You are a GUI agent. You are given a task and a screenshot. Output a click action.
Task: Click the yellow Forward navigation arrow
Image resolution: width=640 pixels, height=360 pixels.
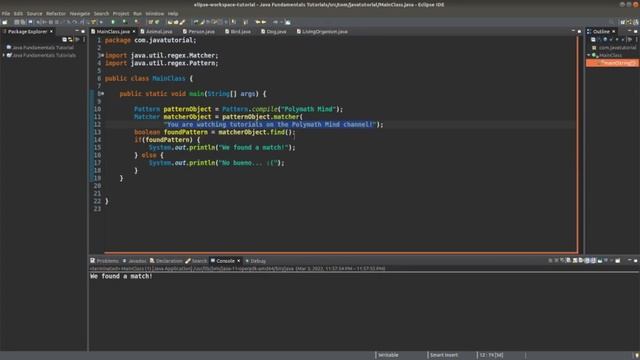pos(264,22)
